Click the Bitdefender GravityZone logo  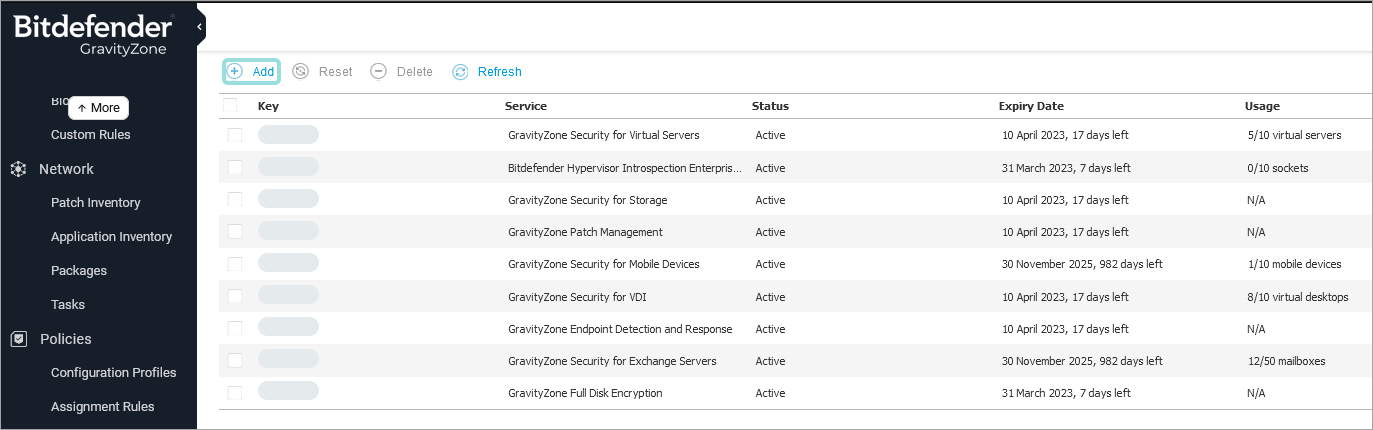pos(93,34)
